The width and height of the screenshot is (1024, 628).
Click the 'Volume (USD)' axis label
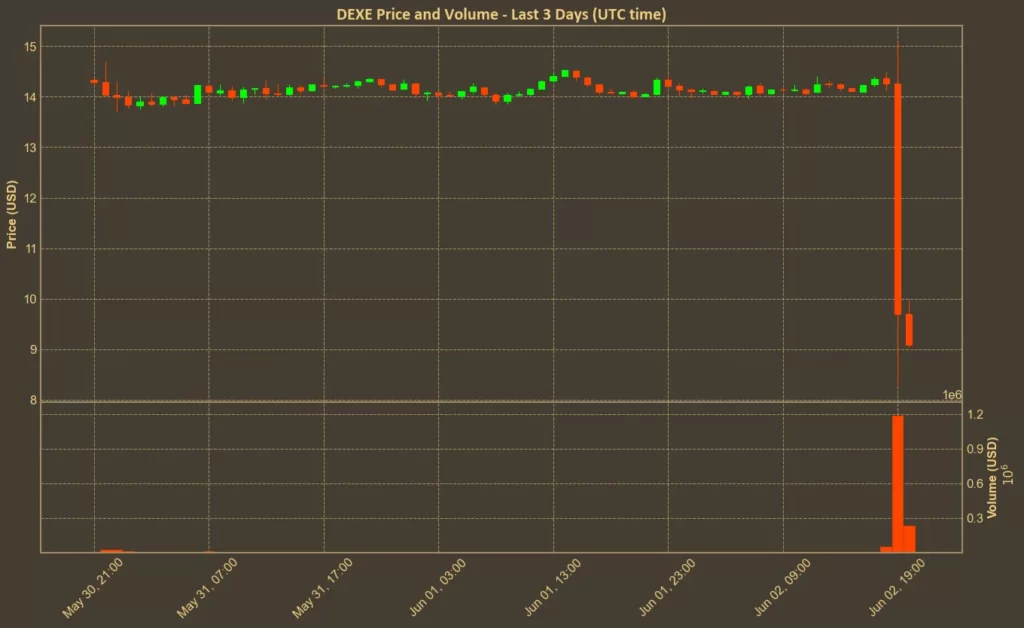pyautogui.click(x=992, y=478)
